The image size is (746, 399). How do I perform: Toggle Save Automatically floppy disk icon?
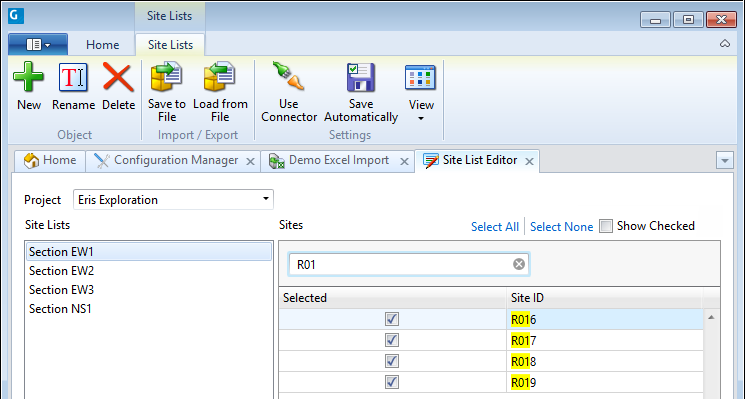361,77
